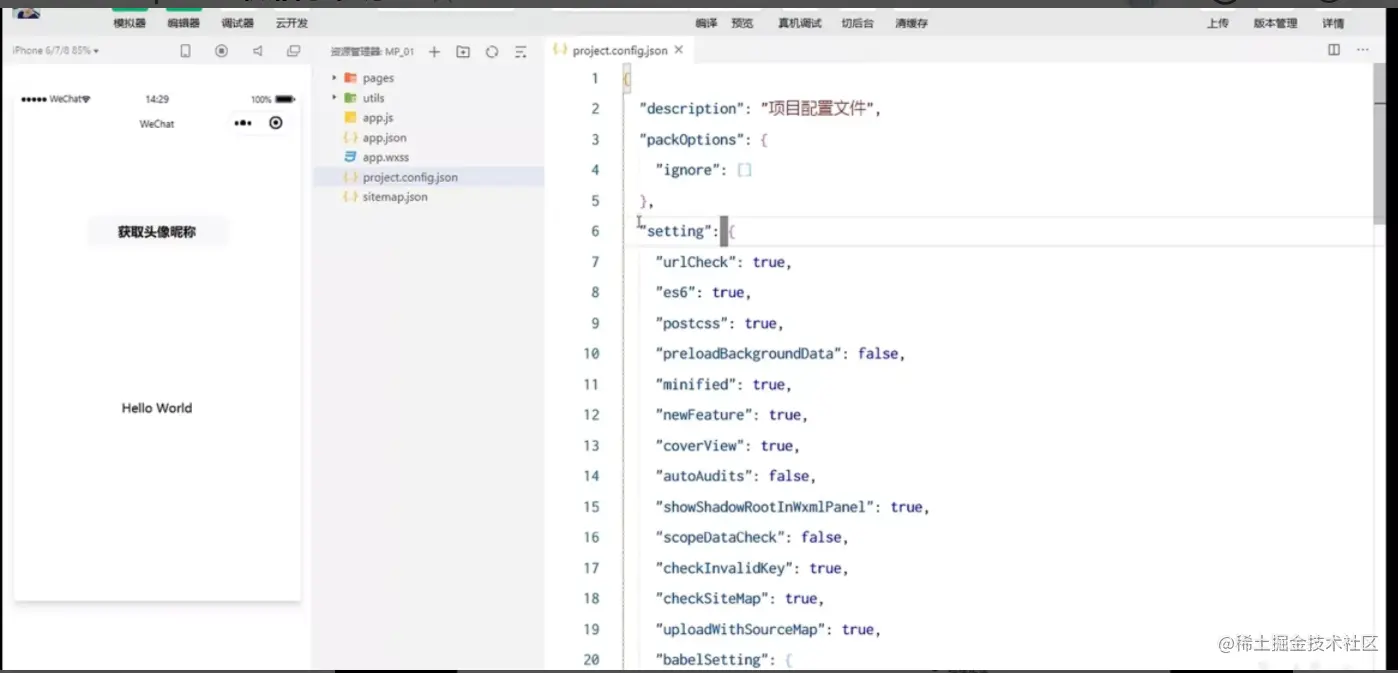Open cloud development (云开发)
Viewport: 1398px width, 673px height.
pyautogui.click(x=292, y=23)
